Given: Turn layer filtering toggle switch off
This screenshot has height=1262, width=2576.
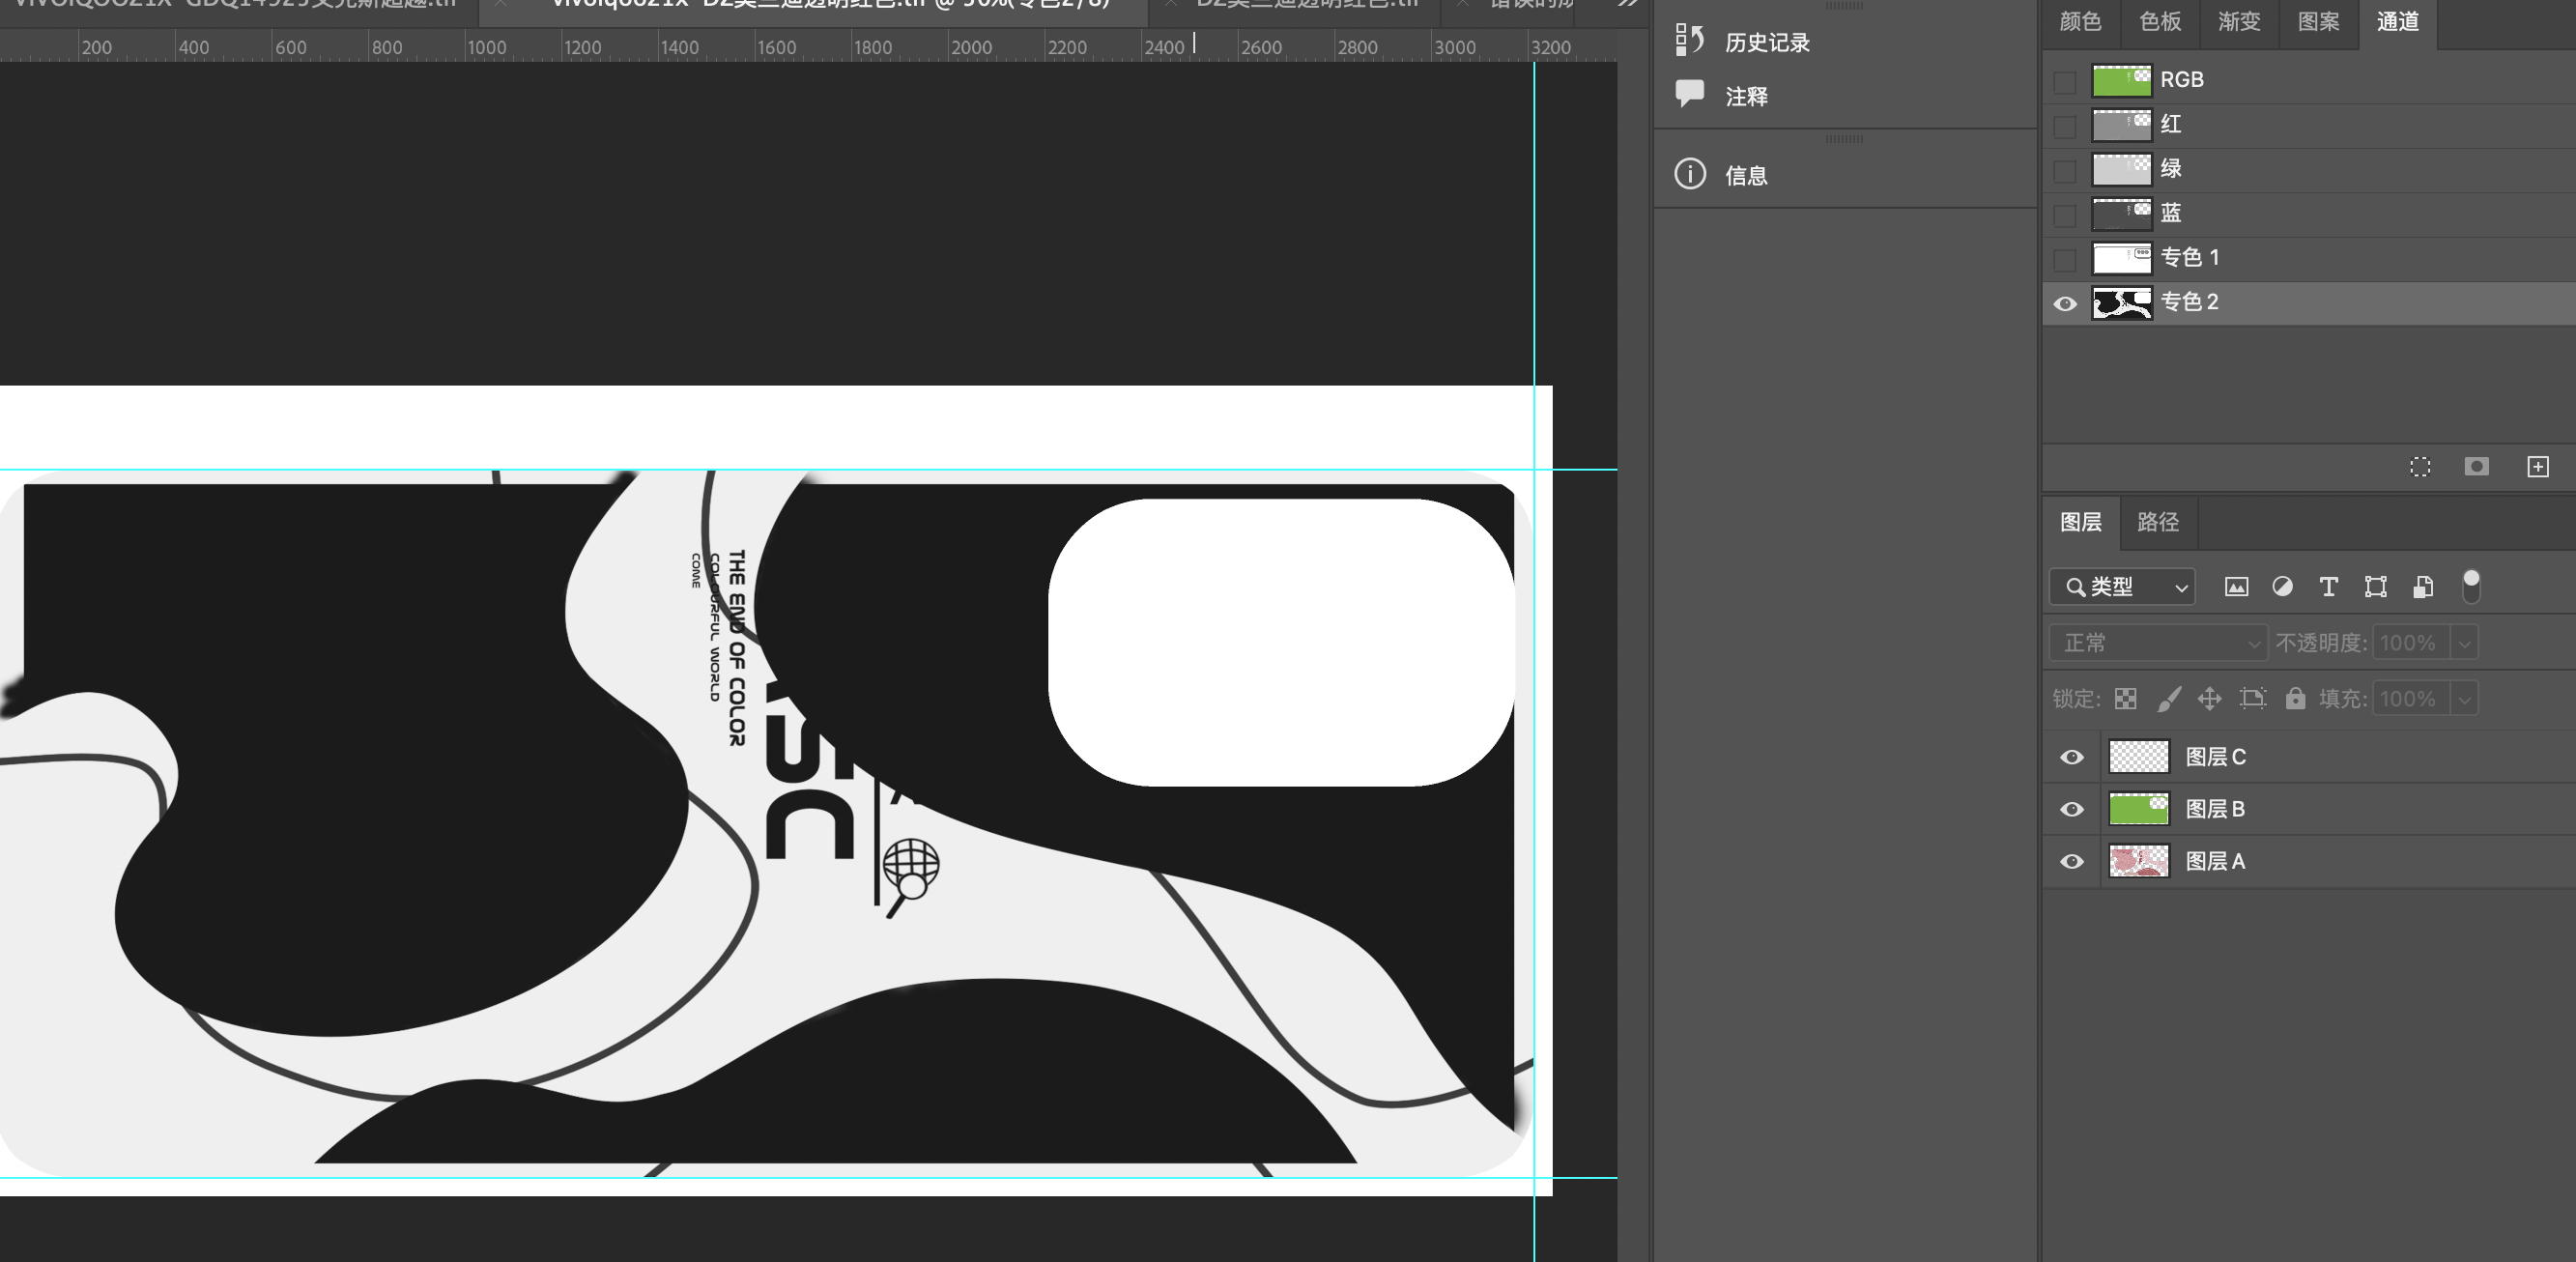Looking at the screenshot, I should pos(2470,586).
